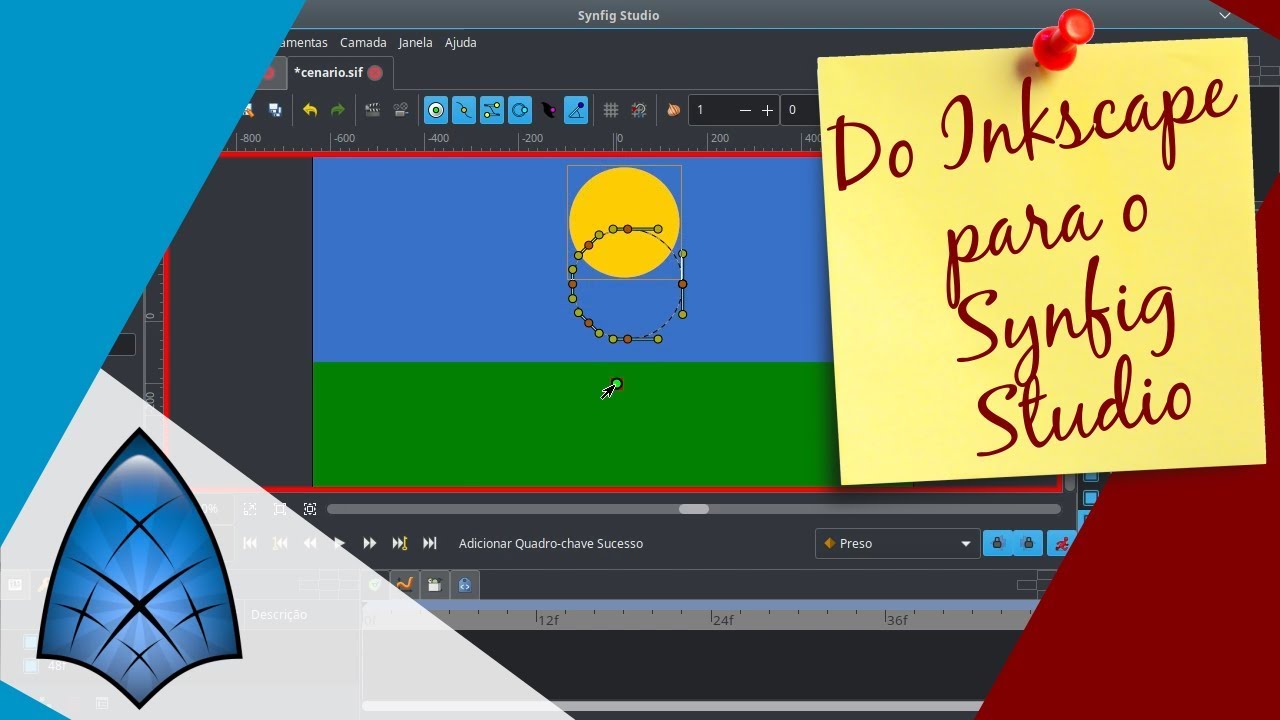Click the field showing 0
Screen dimensions: 1280x720
tap(799, 110)
